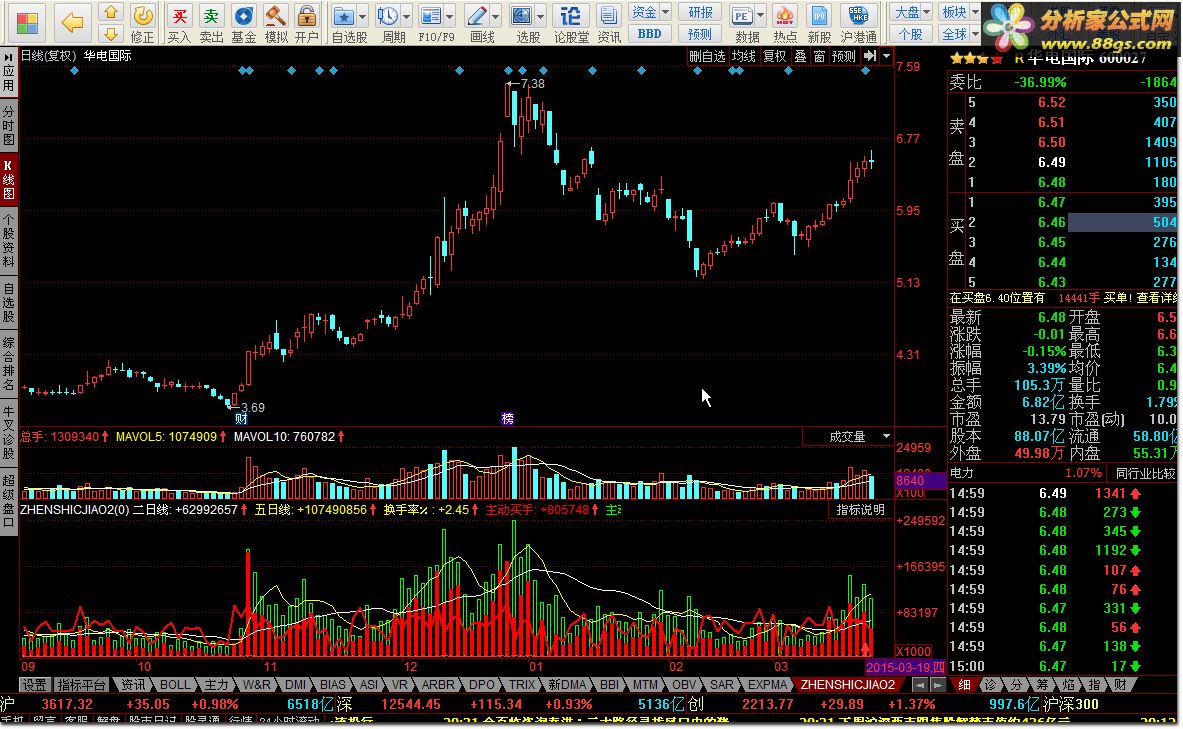Screen dimensions: 1183x729
Task: Click the BBD button
Action: (650, 33)
